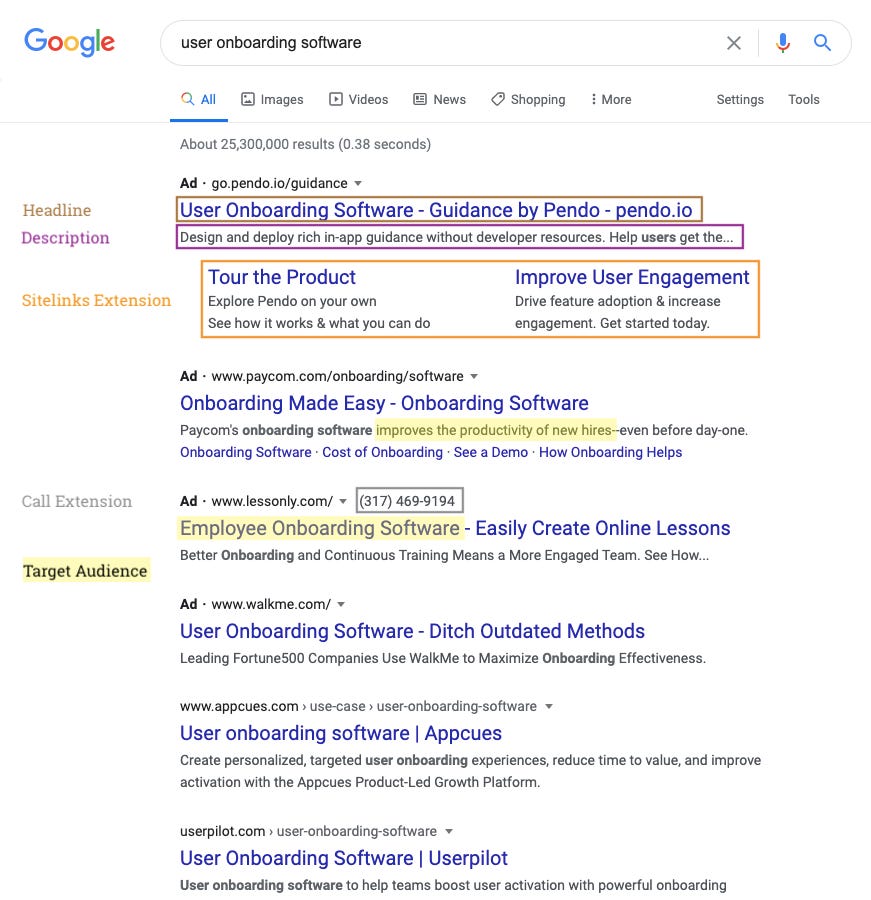Screen dimensions: 871x900
Task: Expand the More menu
Action: click(611, 99)
